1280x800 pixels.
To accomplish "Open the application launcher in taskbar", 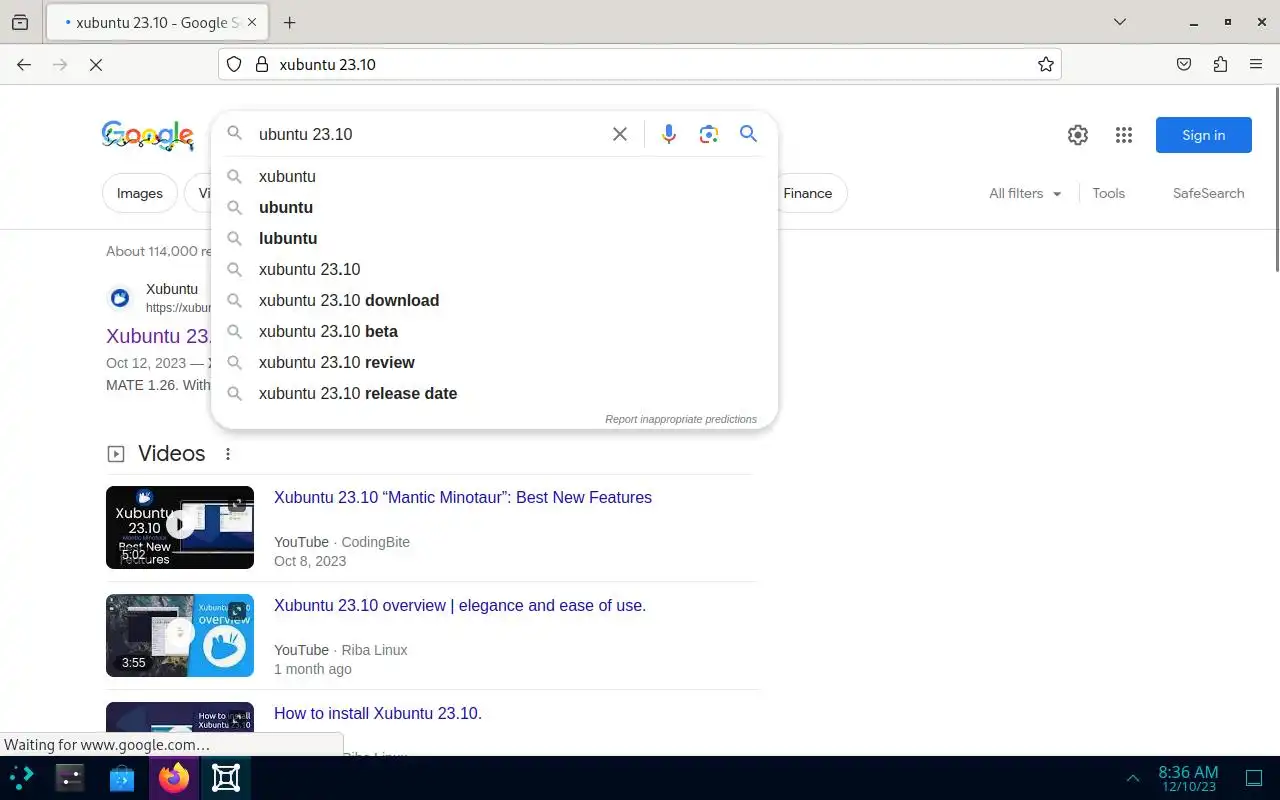I will tap(22, 778).
